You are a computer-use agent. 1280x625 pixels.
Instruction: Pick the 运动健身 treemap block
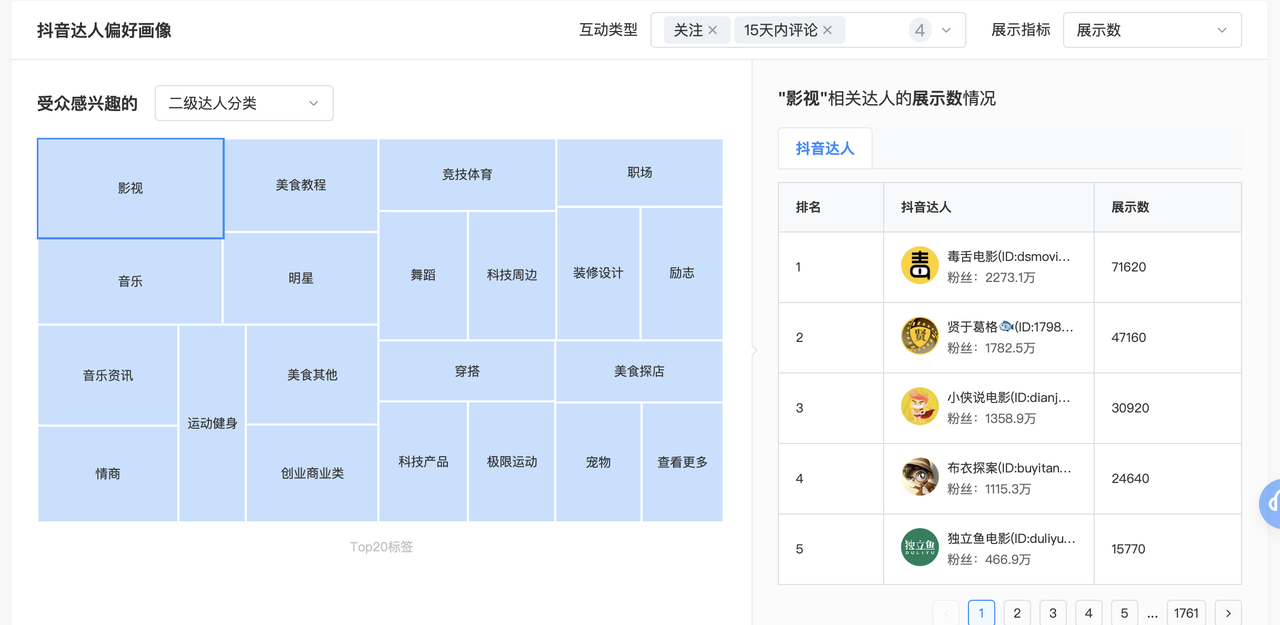212,423
